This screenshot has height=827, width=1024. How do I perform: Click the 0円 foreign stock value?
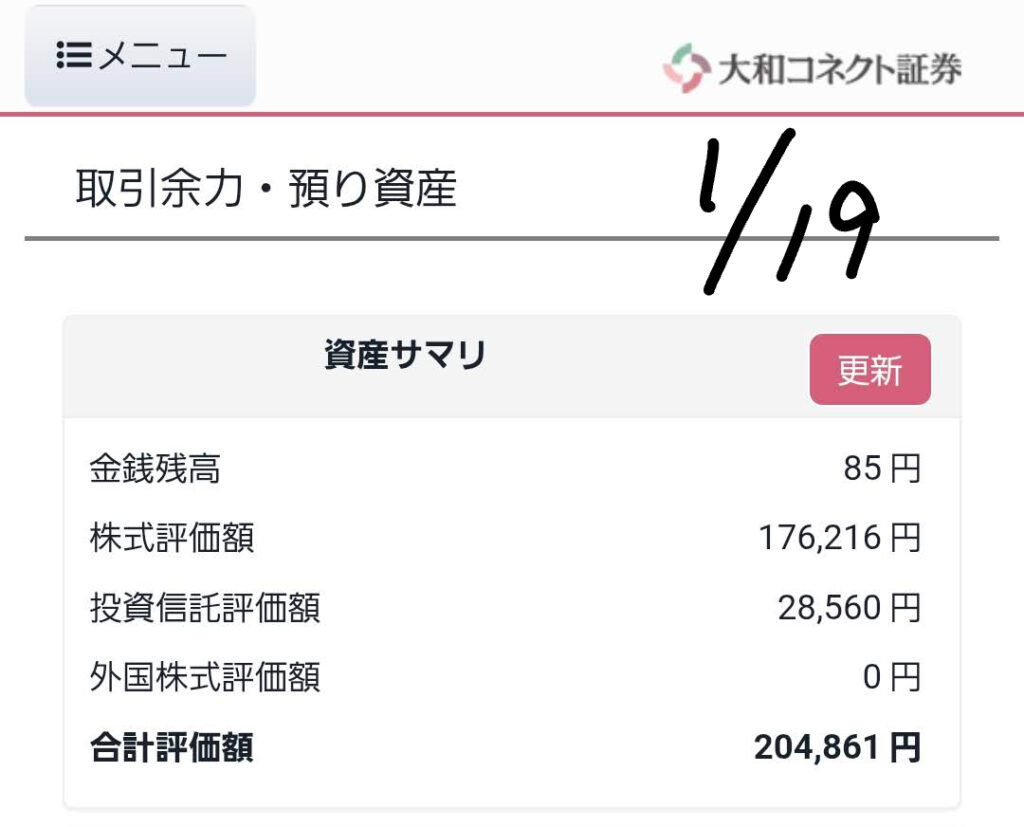(891, 678)
